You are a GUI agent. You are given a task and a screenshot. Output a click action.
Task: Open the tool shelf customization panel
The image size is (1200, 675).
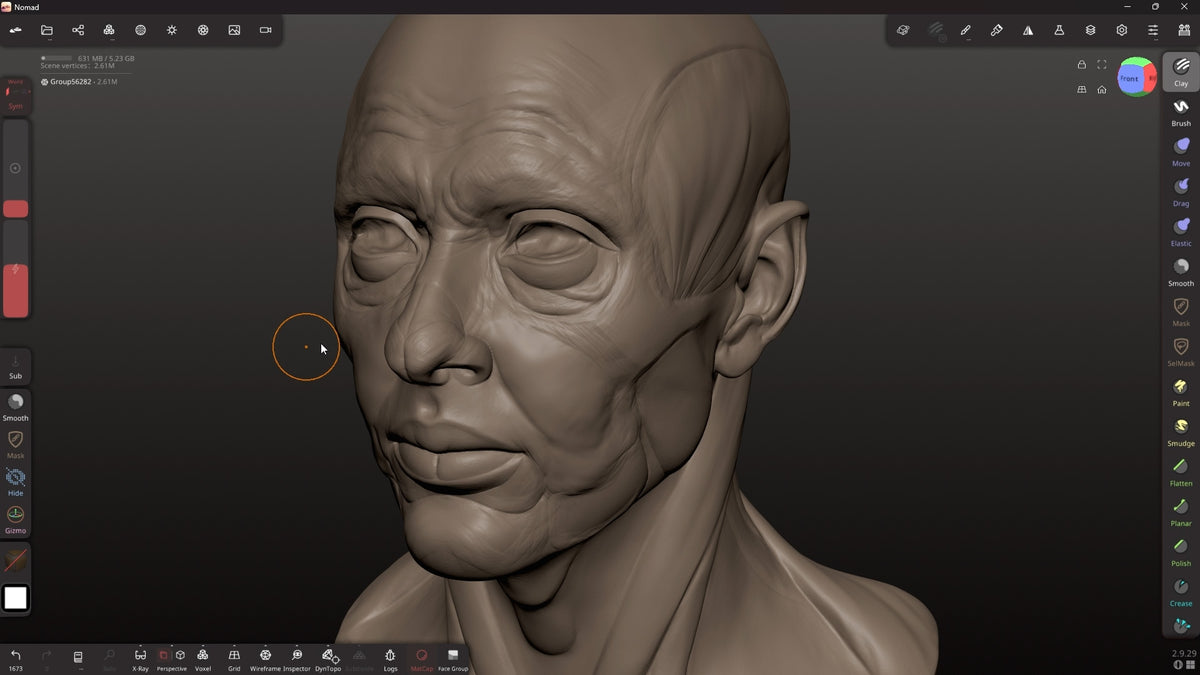tap(1184, 30)
